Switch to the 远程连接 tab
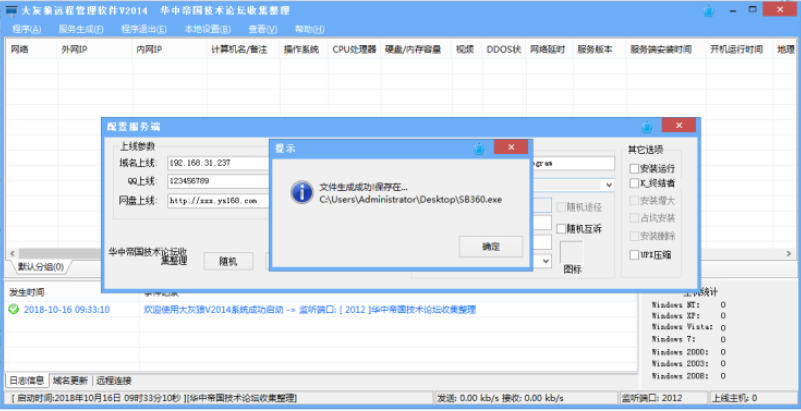Viewport: 801px width, 411px height. (x=114, y=380)
